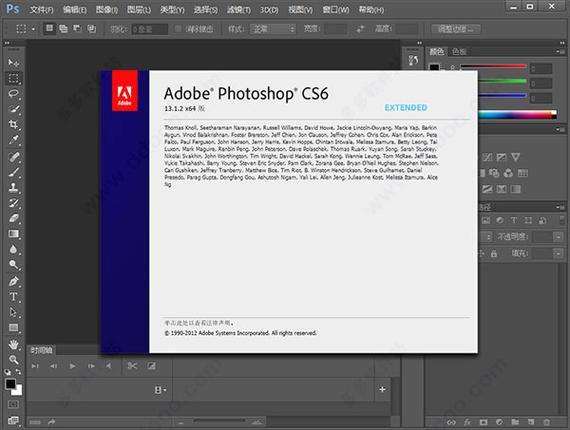Toggle the anti-alias checkbox in options bar
Viewport: 570px width, 430px height.
(178, 29)
